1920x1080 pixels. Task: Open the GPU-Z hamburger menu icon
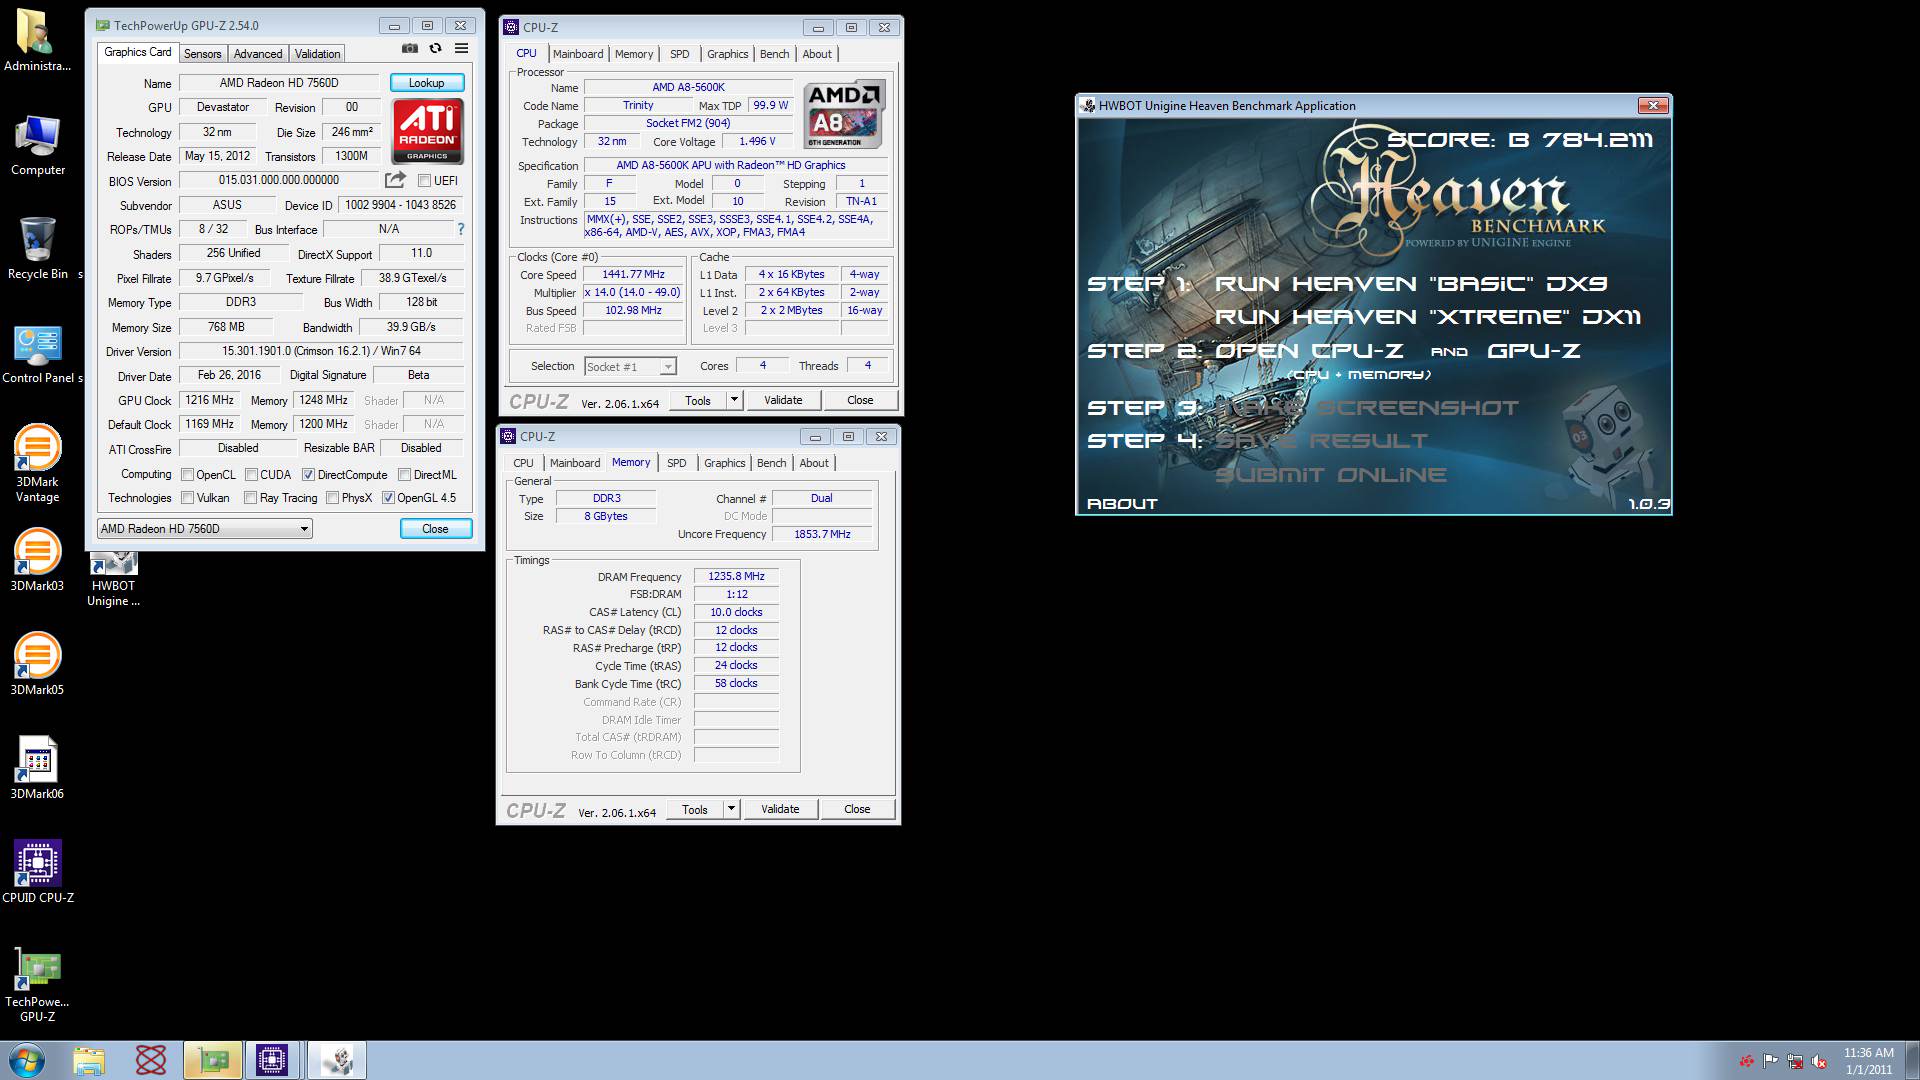point(461,48)
